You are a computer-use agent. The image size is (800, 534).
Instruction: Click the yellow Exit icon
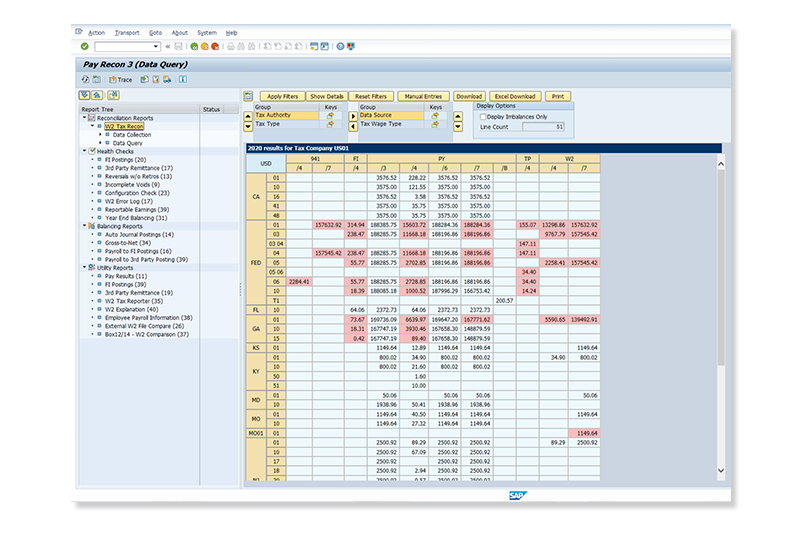(x=205, y=46)
